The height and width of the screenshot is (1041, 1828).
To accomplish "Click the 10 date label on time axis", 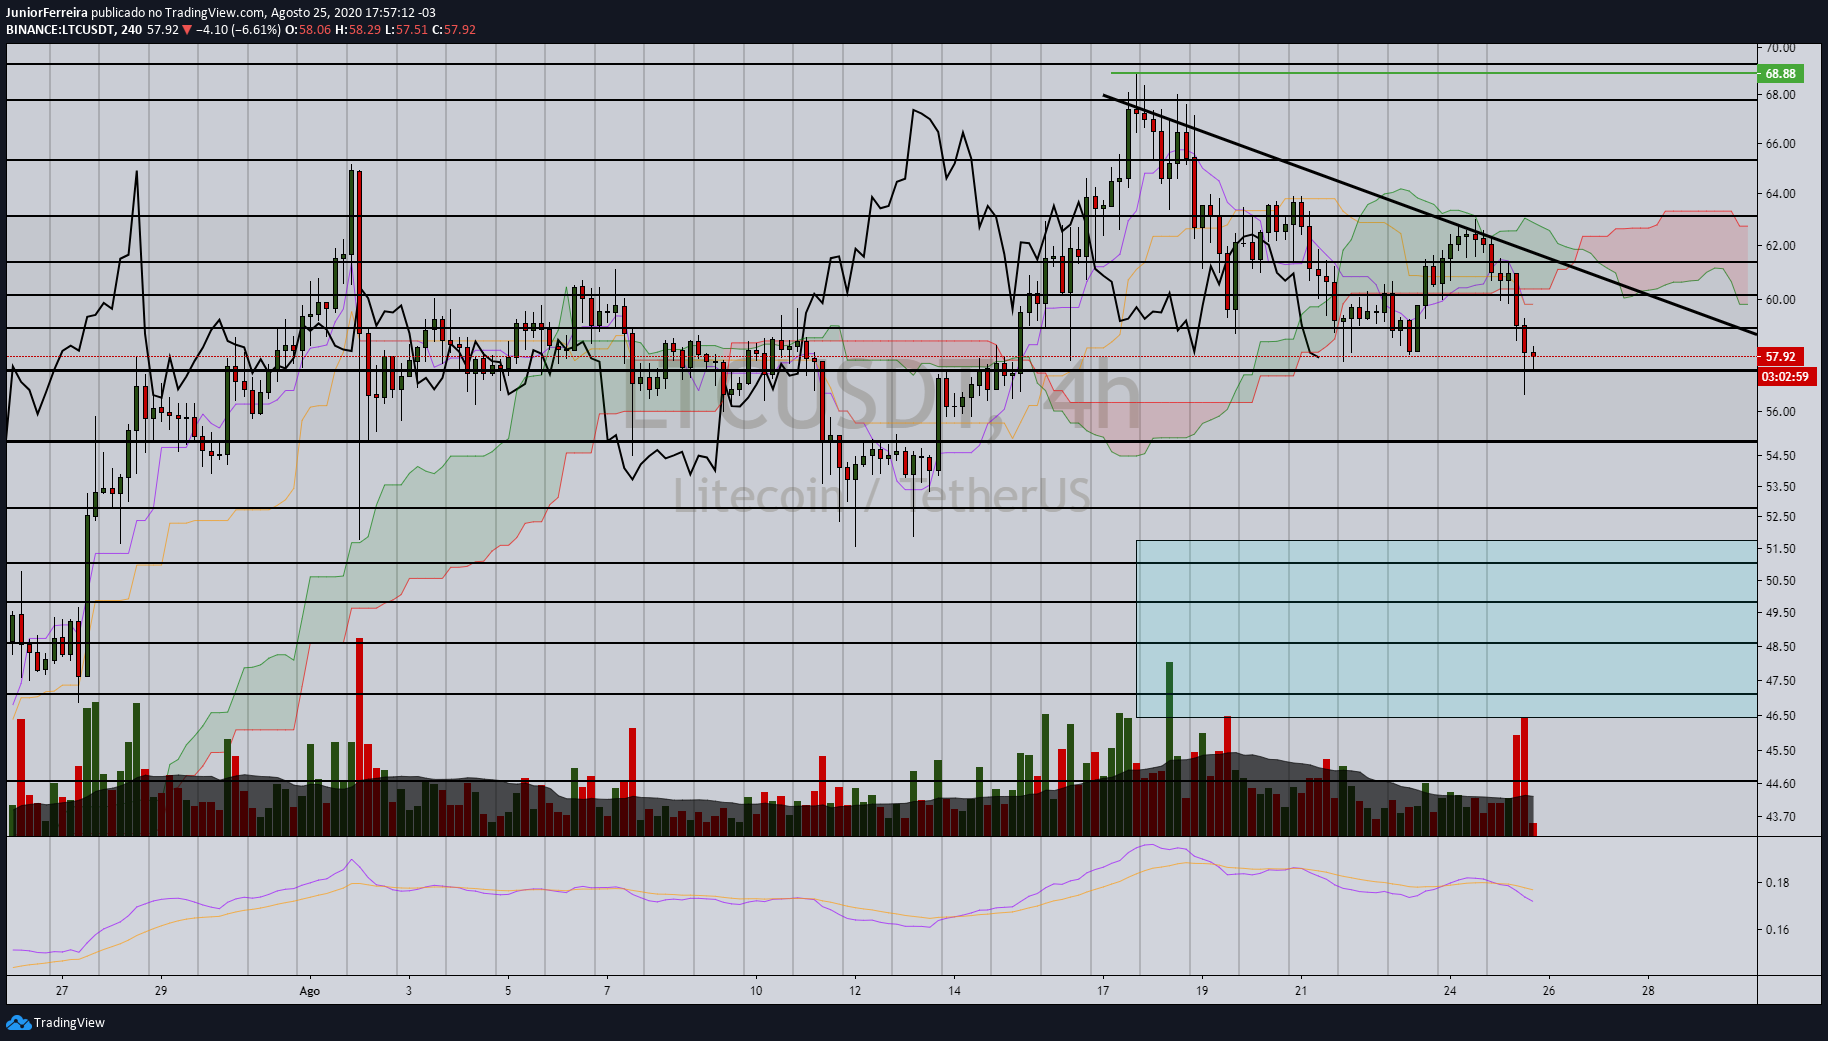I will (x=756, y=991).
